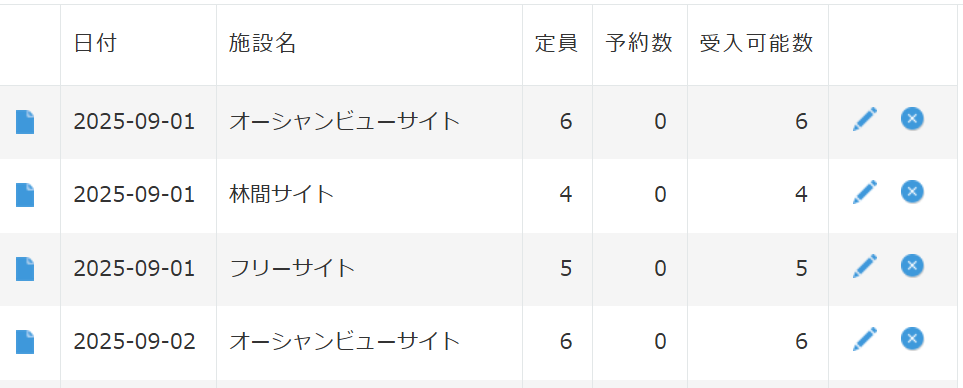Open document icon for フリーサイト row
This screenshot has width=963, height=388.
(25, 268)
